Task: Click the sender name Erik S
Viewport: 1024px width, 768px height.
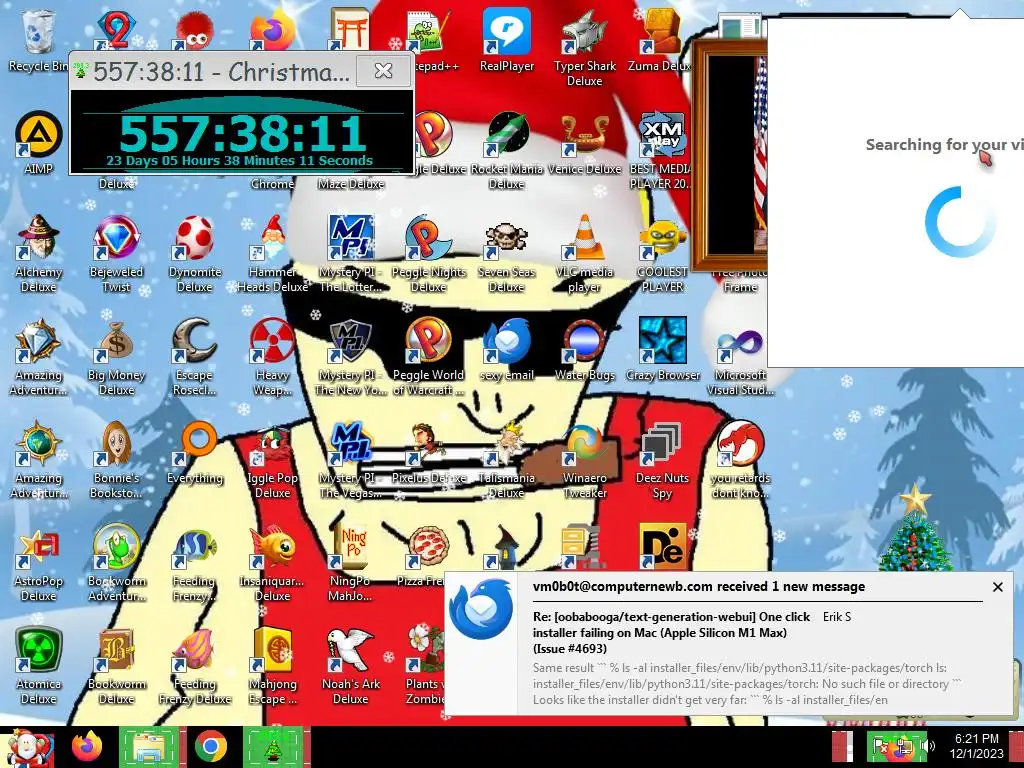Action: coord(837,616)
